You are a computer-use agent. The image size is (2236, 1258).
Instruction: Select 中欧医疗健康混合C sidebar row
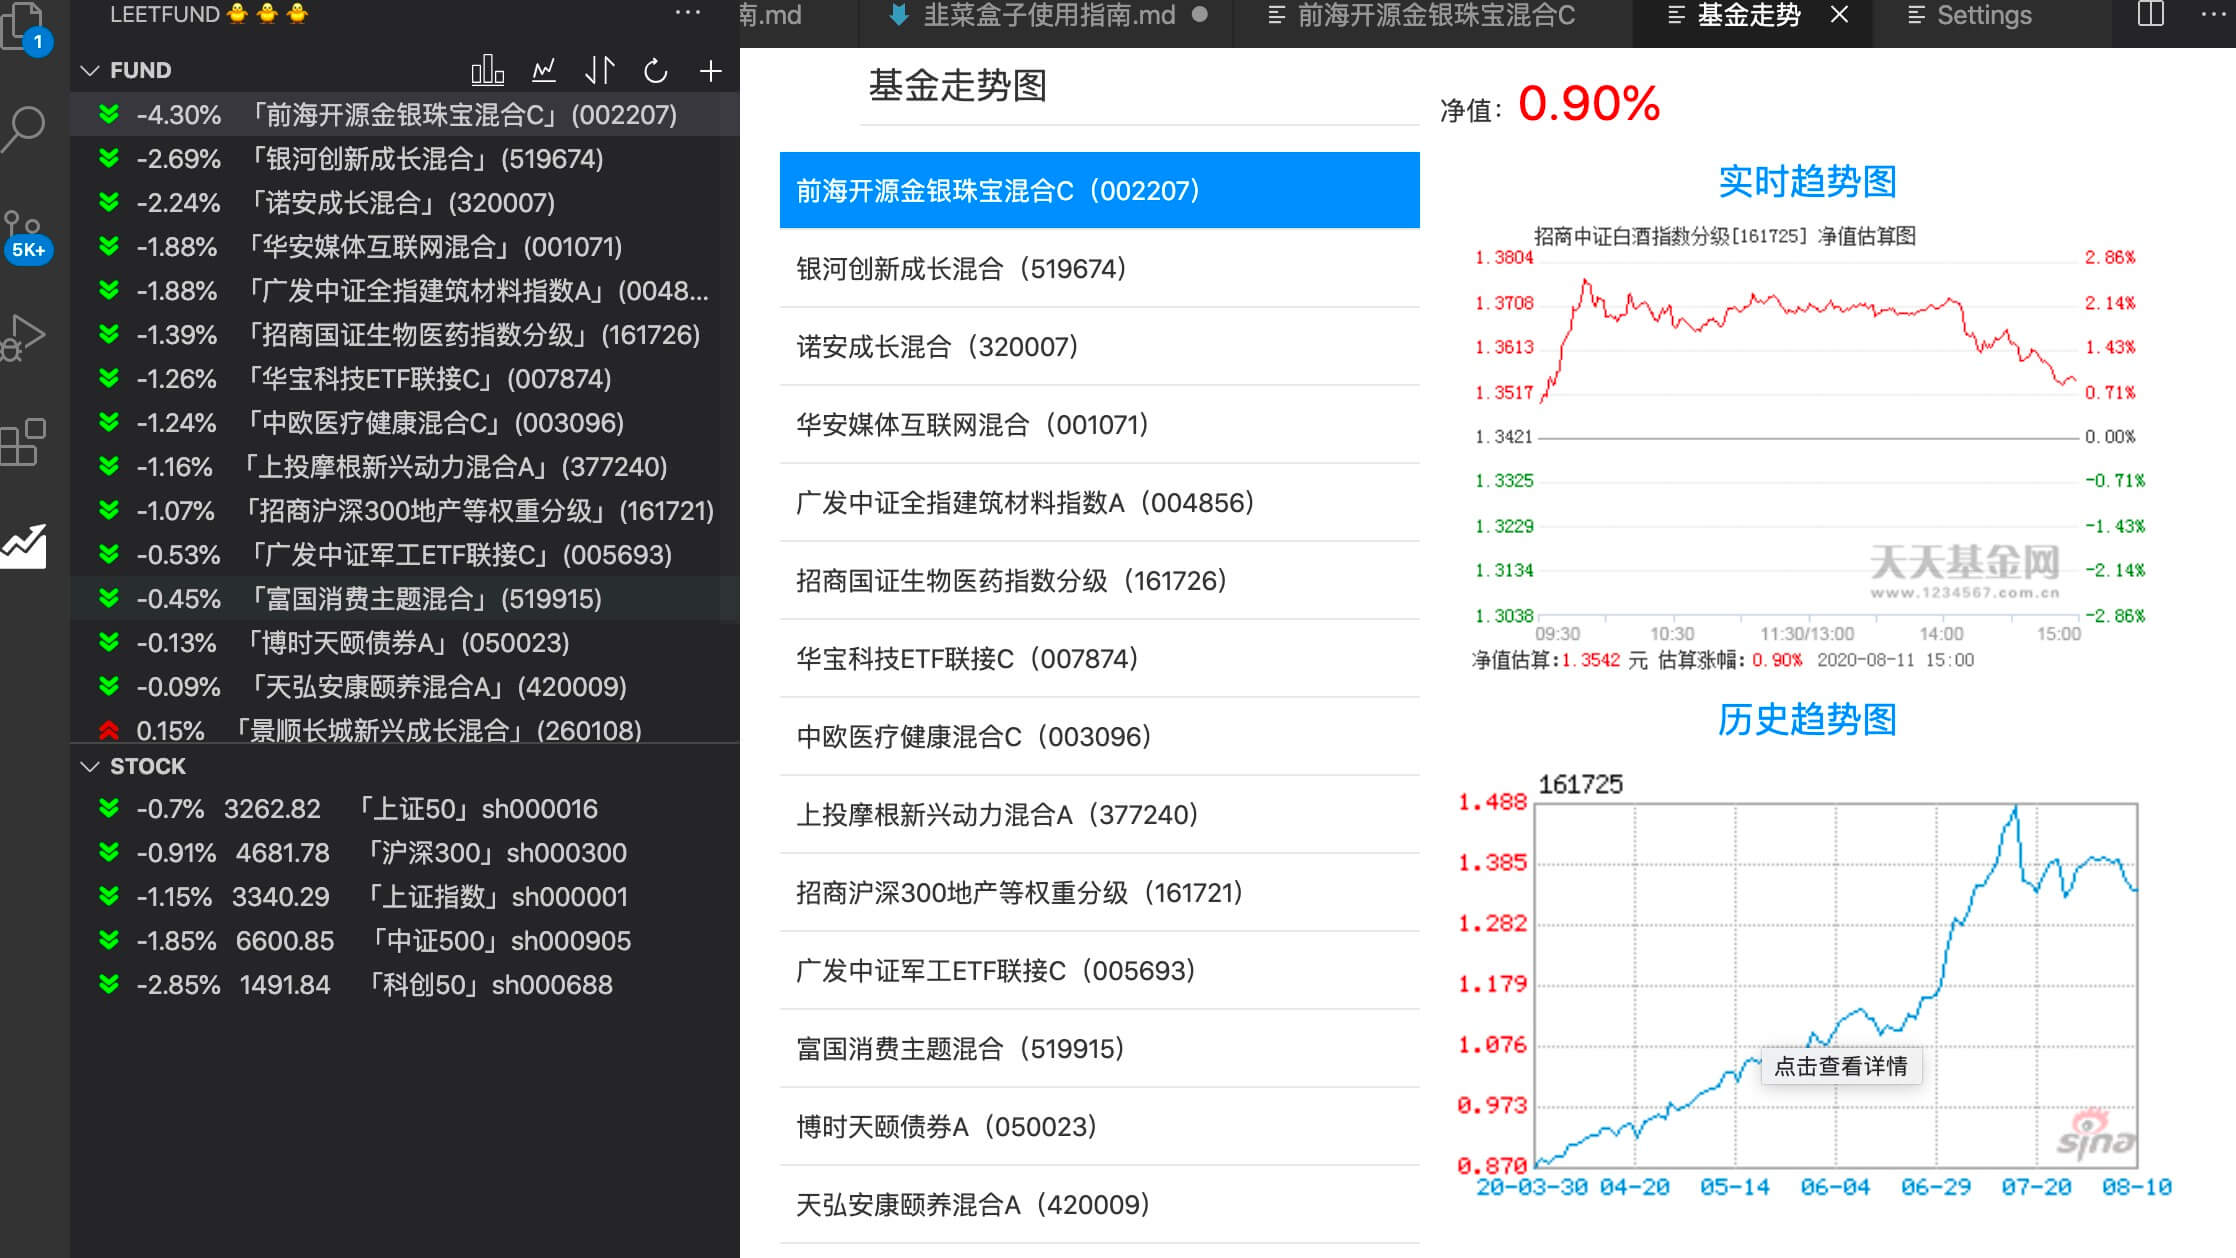pos(405,423)
